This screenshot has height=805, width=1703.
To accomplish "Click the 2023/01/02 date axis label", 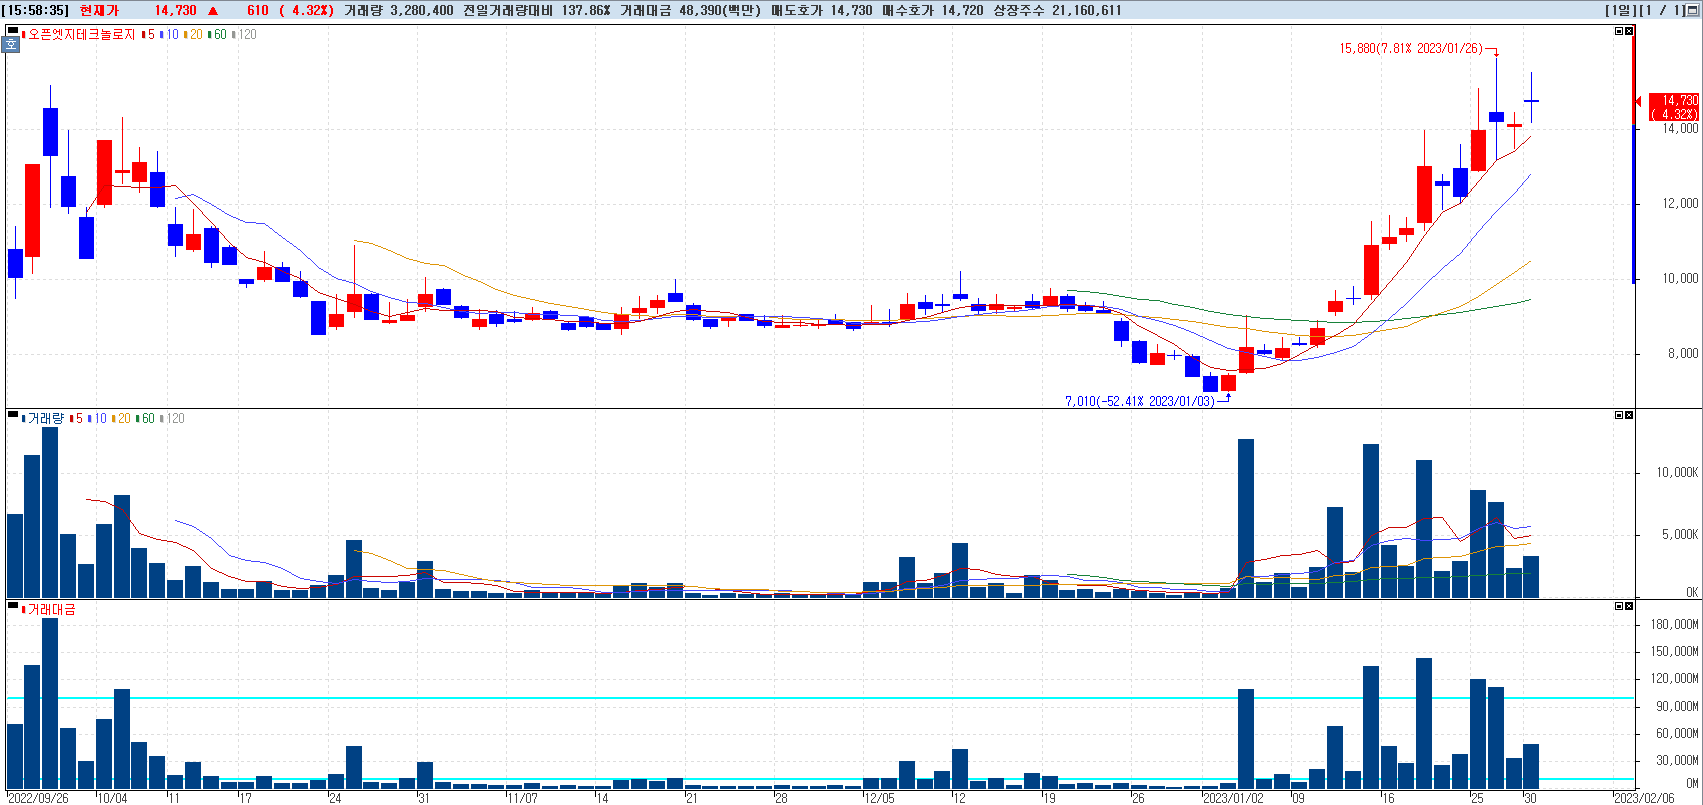I will click(1233, 798).
